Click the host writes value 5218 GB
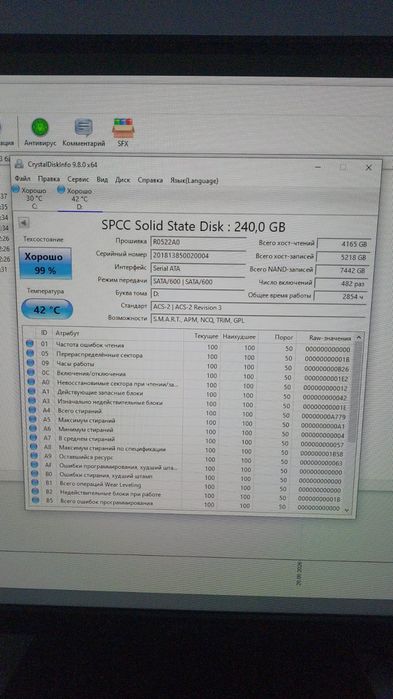Image resolution: width=393 pixels, height=699 pixels. [343, 257]
